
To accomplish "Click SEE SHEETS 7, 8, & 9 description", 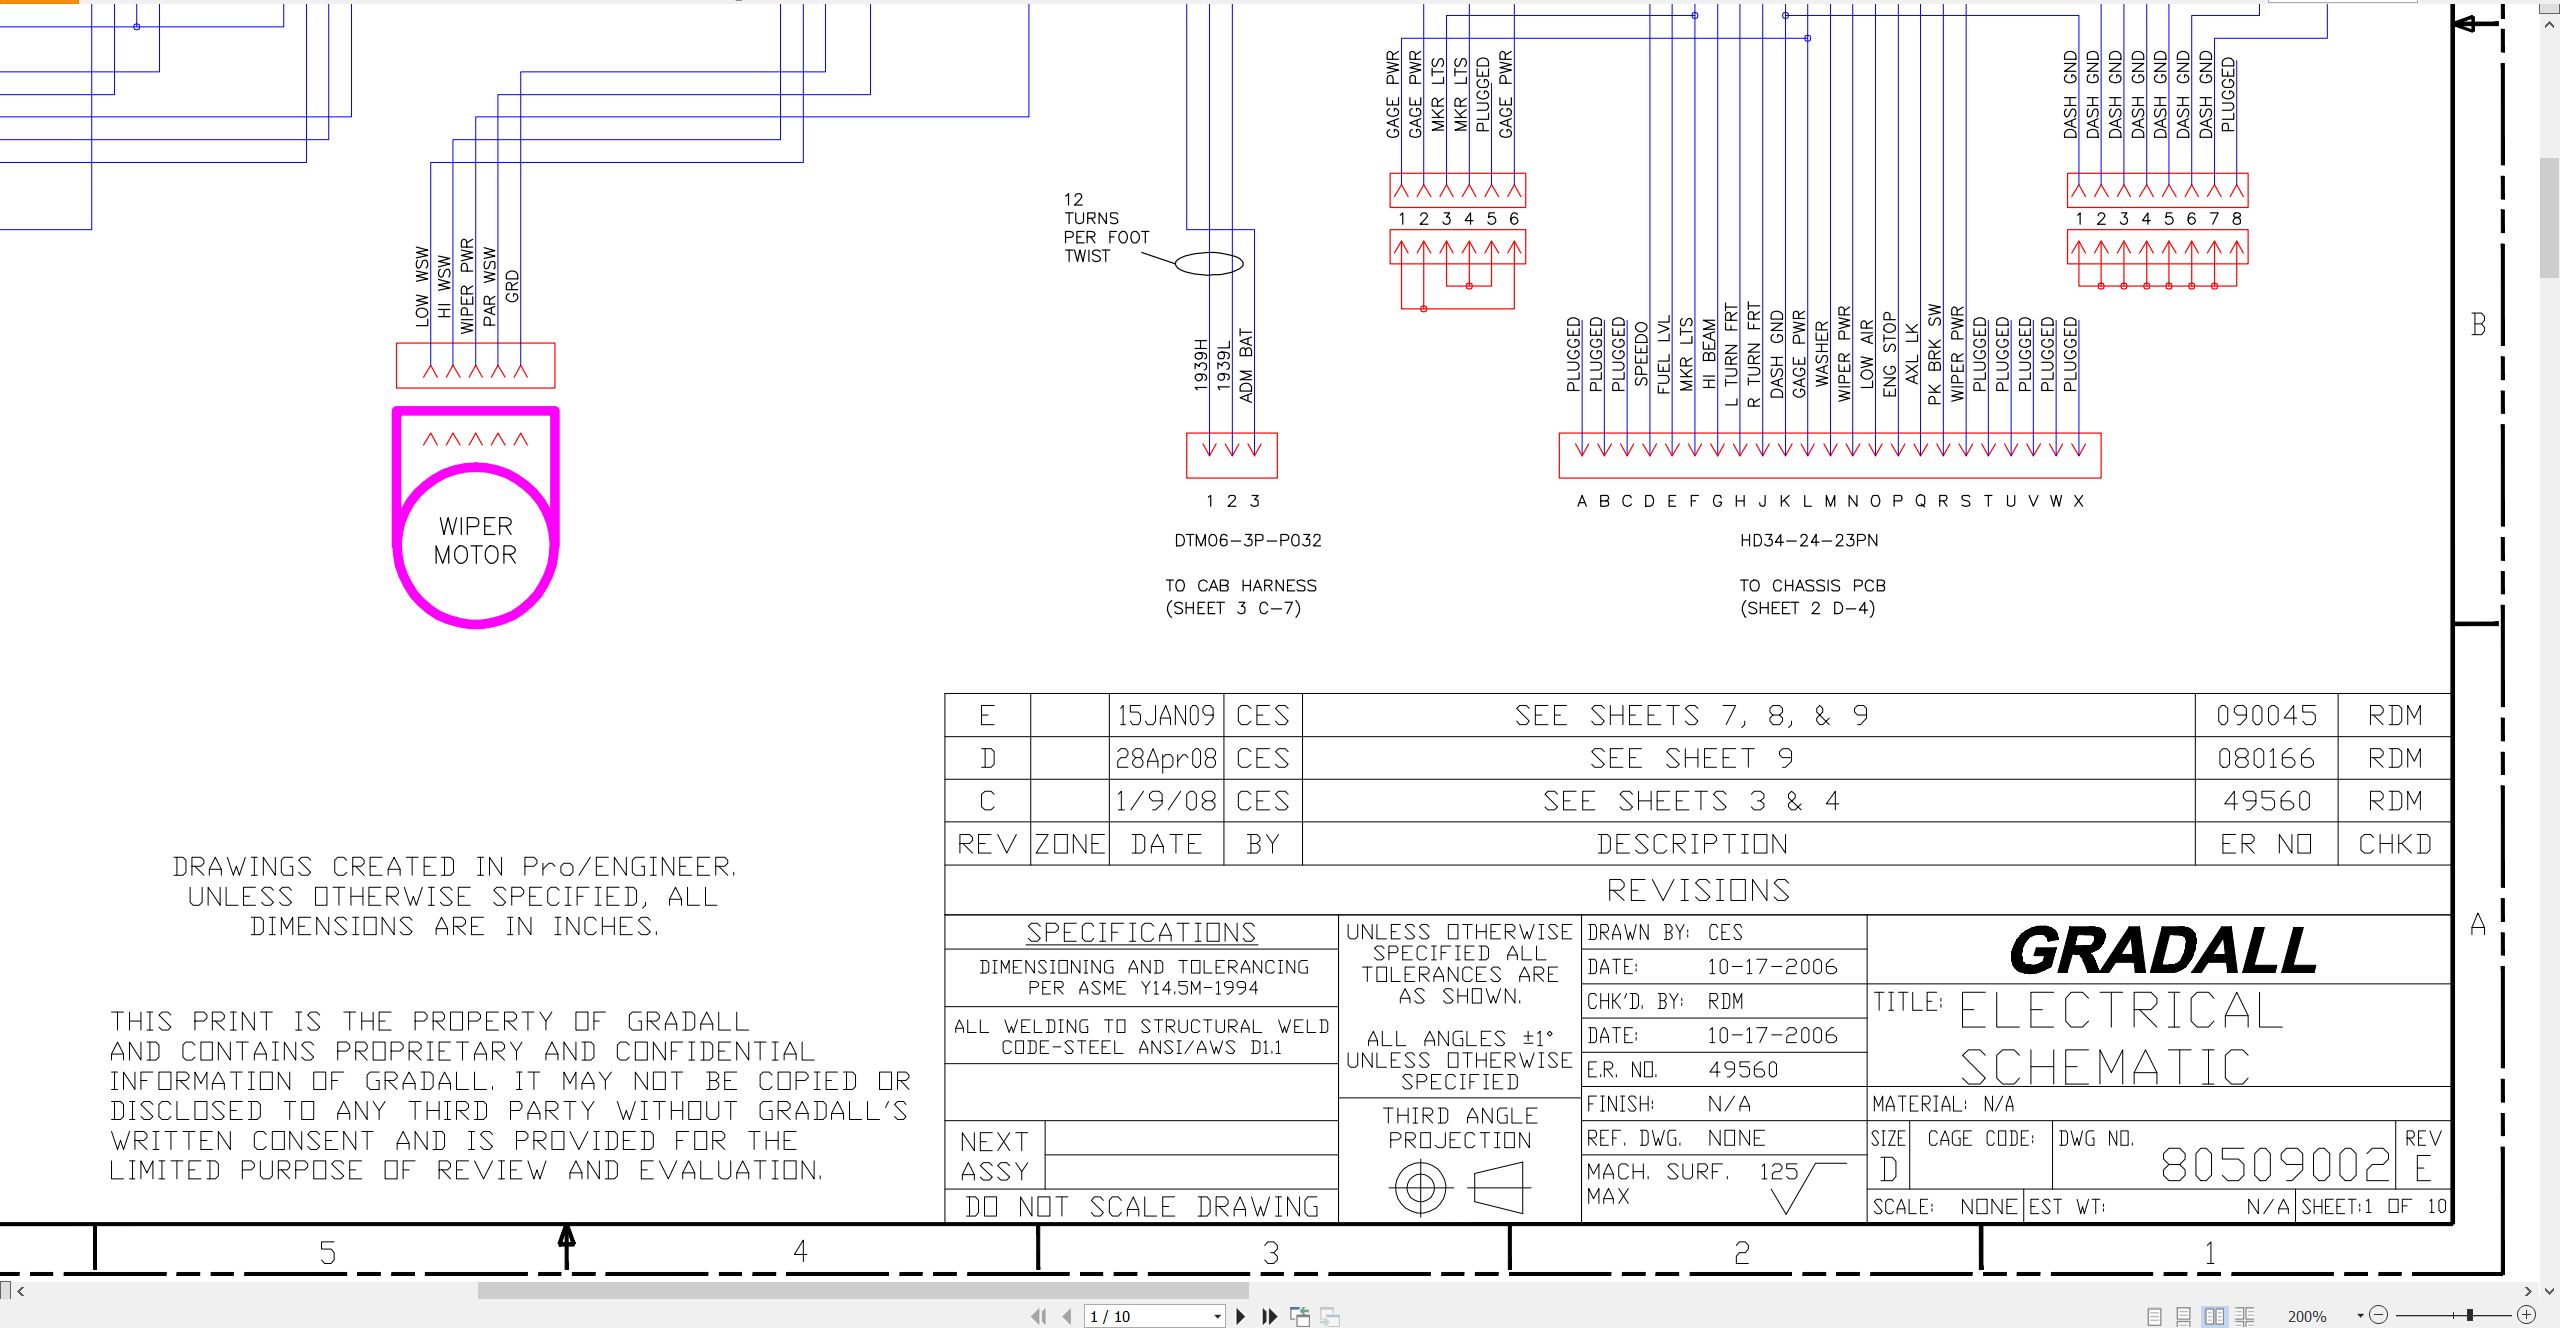I will pos(1691,716).
